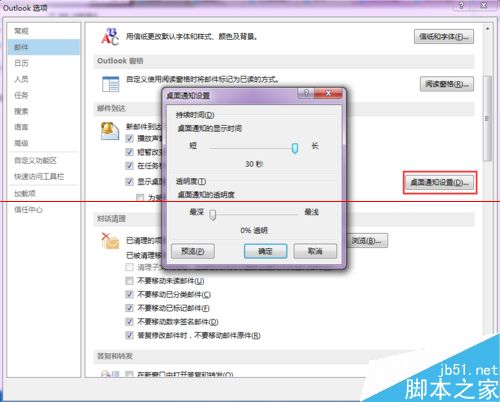This screenshot has width=500, height=402.
Task: Select 邮件 in Outlook options sidebar
Action: pyautogui.click(x=44, y=47)
